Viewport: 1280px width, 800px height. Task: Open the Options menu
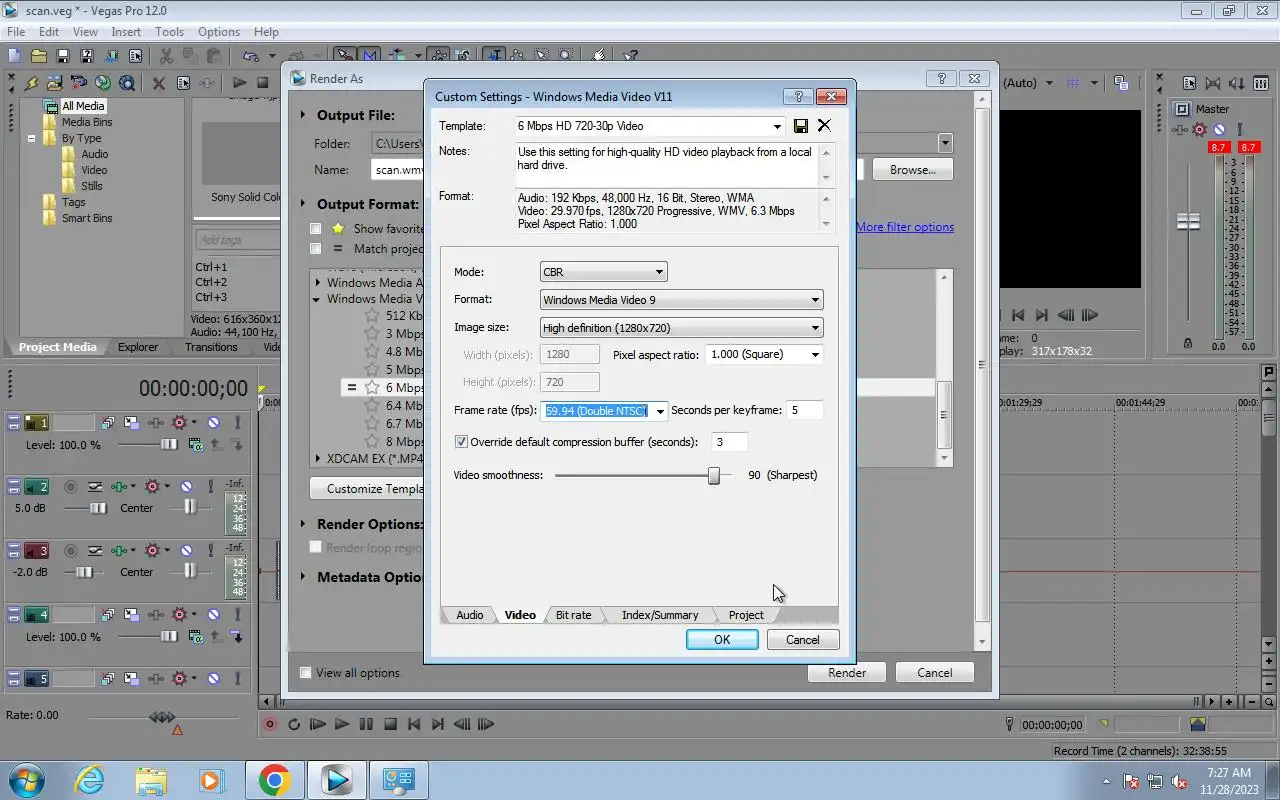pos(218,32)
